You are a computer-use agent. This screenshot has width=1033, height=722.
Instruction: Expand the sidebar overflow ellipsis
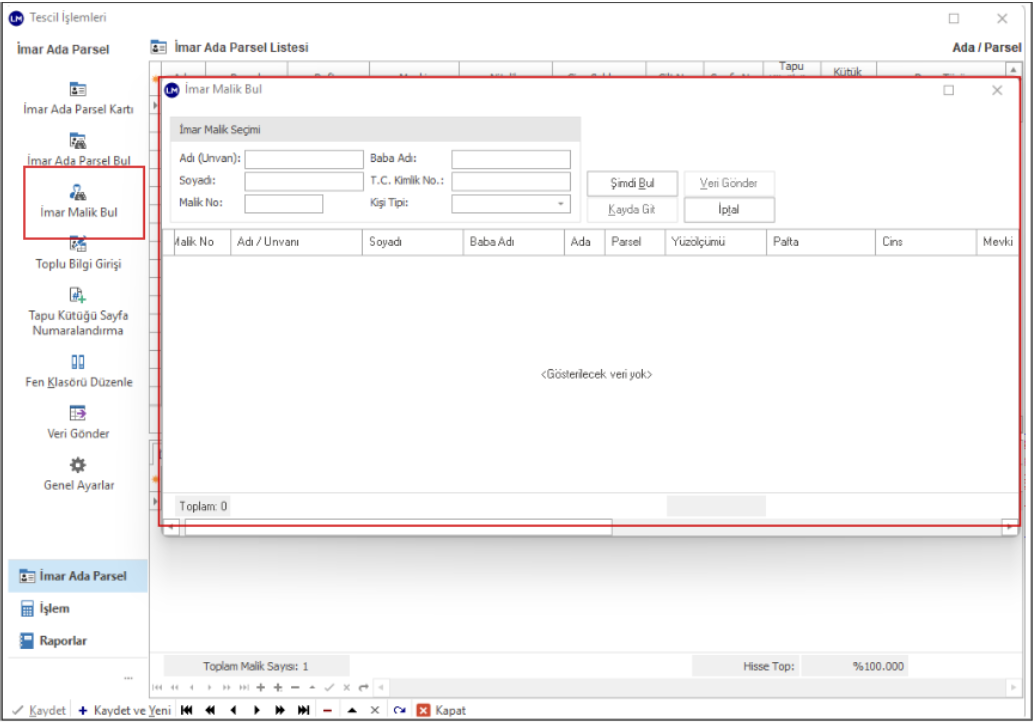pos(128,678)
